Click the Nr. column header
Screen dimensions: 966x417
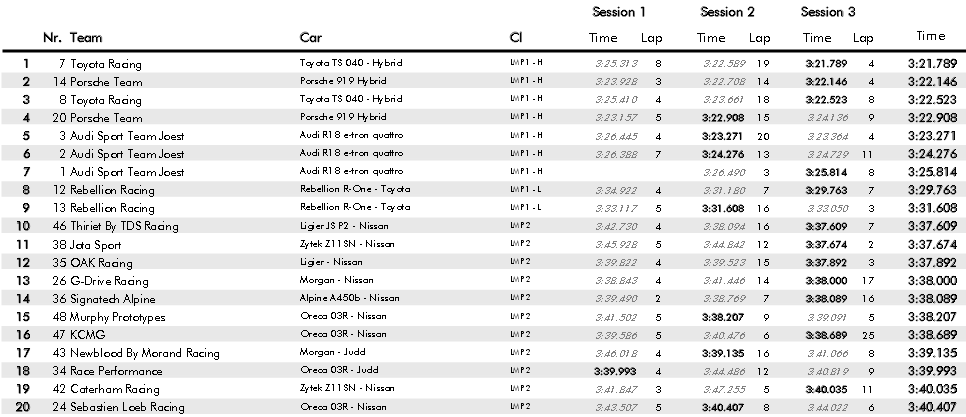tap(52, 38)
